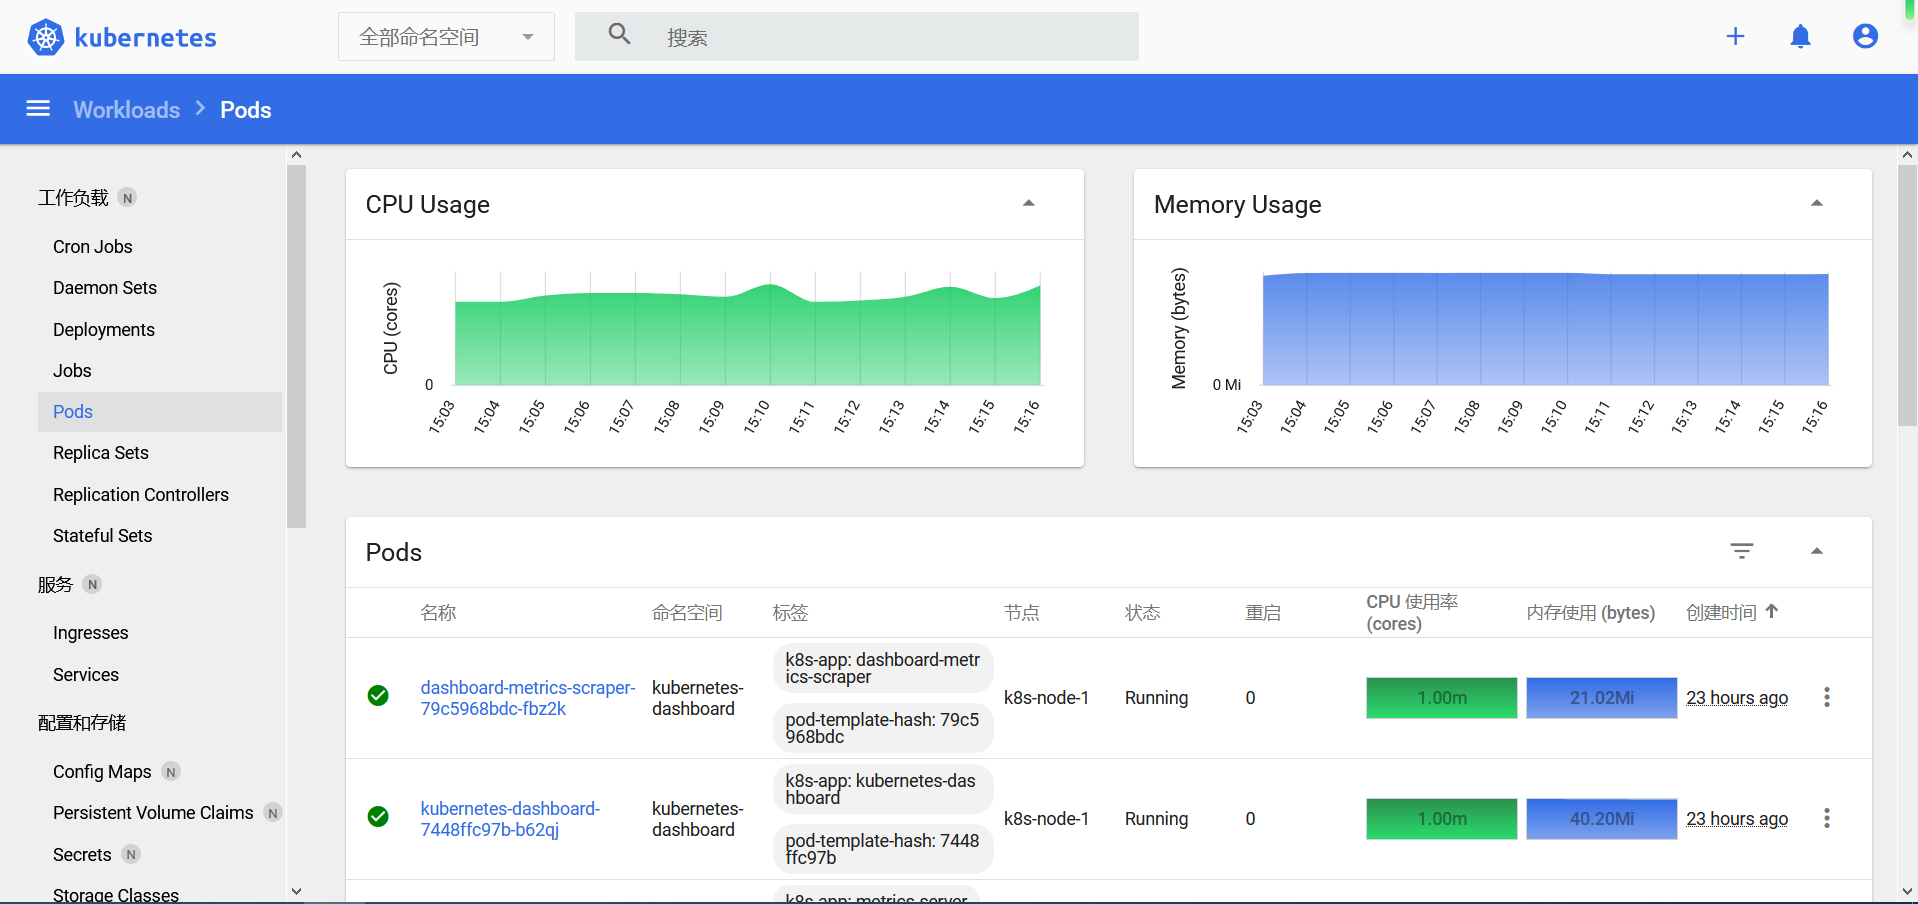This screenshot has width=1918, height=904.
Task: Click the N badge next to Secrets
Action: tap(131, 855)
